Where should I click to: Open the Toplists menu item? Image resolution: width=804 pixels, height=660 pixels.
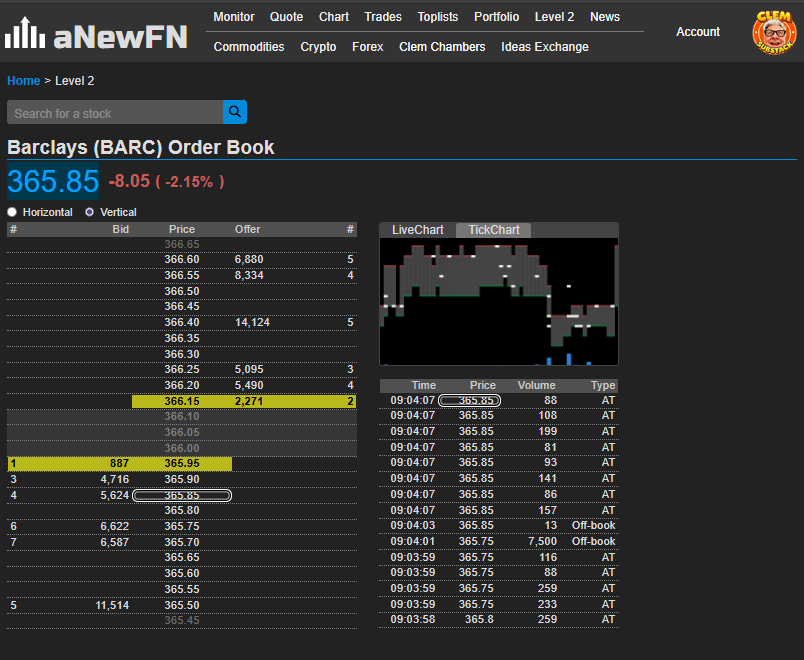pyautogui.click(x=438, y=17)
